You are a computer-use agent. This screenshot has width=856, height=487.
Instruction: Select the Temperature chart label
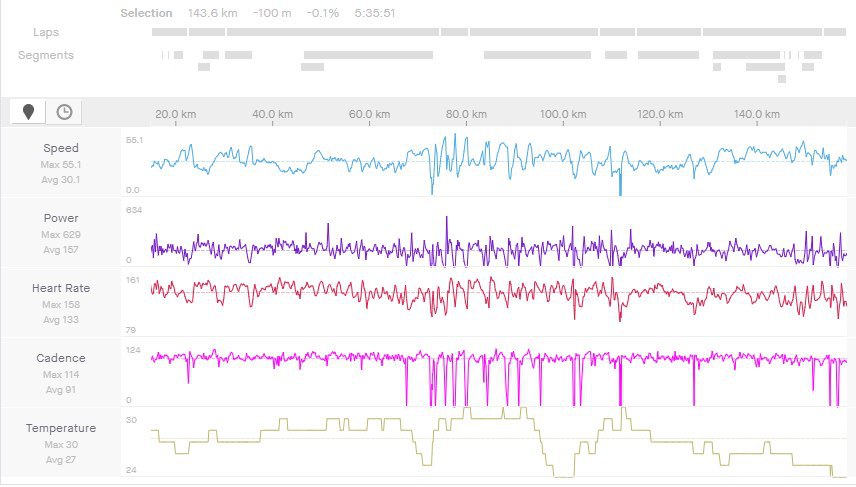pos(61,428)
